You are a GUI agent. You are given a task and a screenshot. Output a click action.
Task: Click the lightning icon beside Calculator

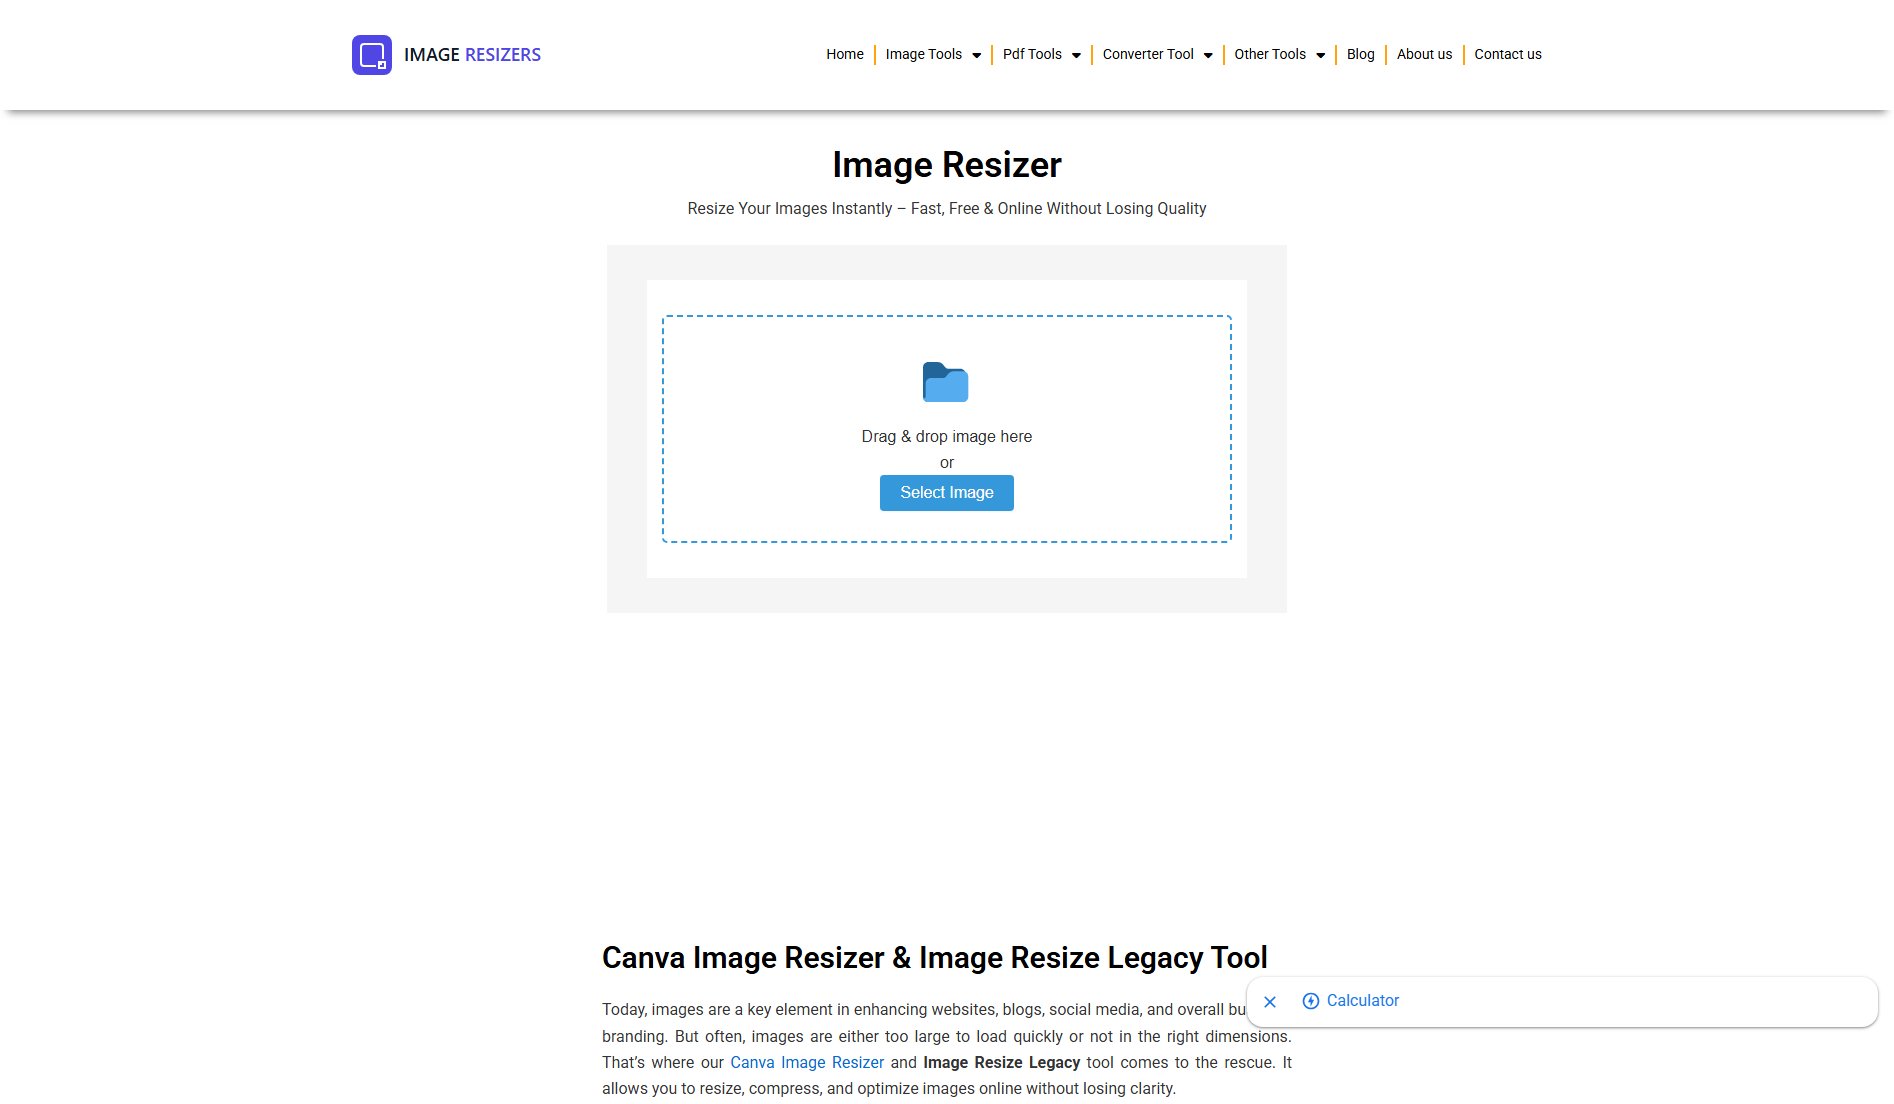coord(1310,1001)
